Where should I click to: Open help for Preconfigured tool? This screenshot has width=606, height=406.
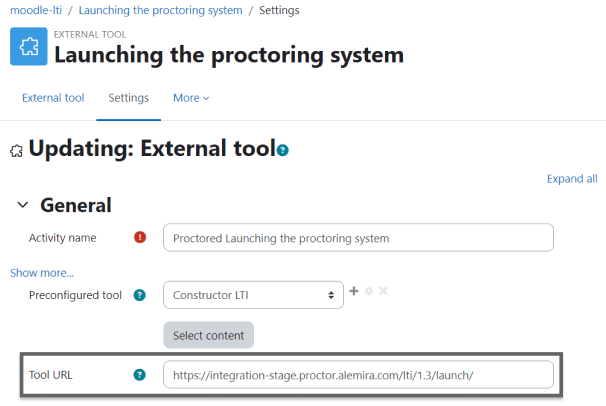point(140,295)
